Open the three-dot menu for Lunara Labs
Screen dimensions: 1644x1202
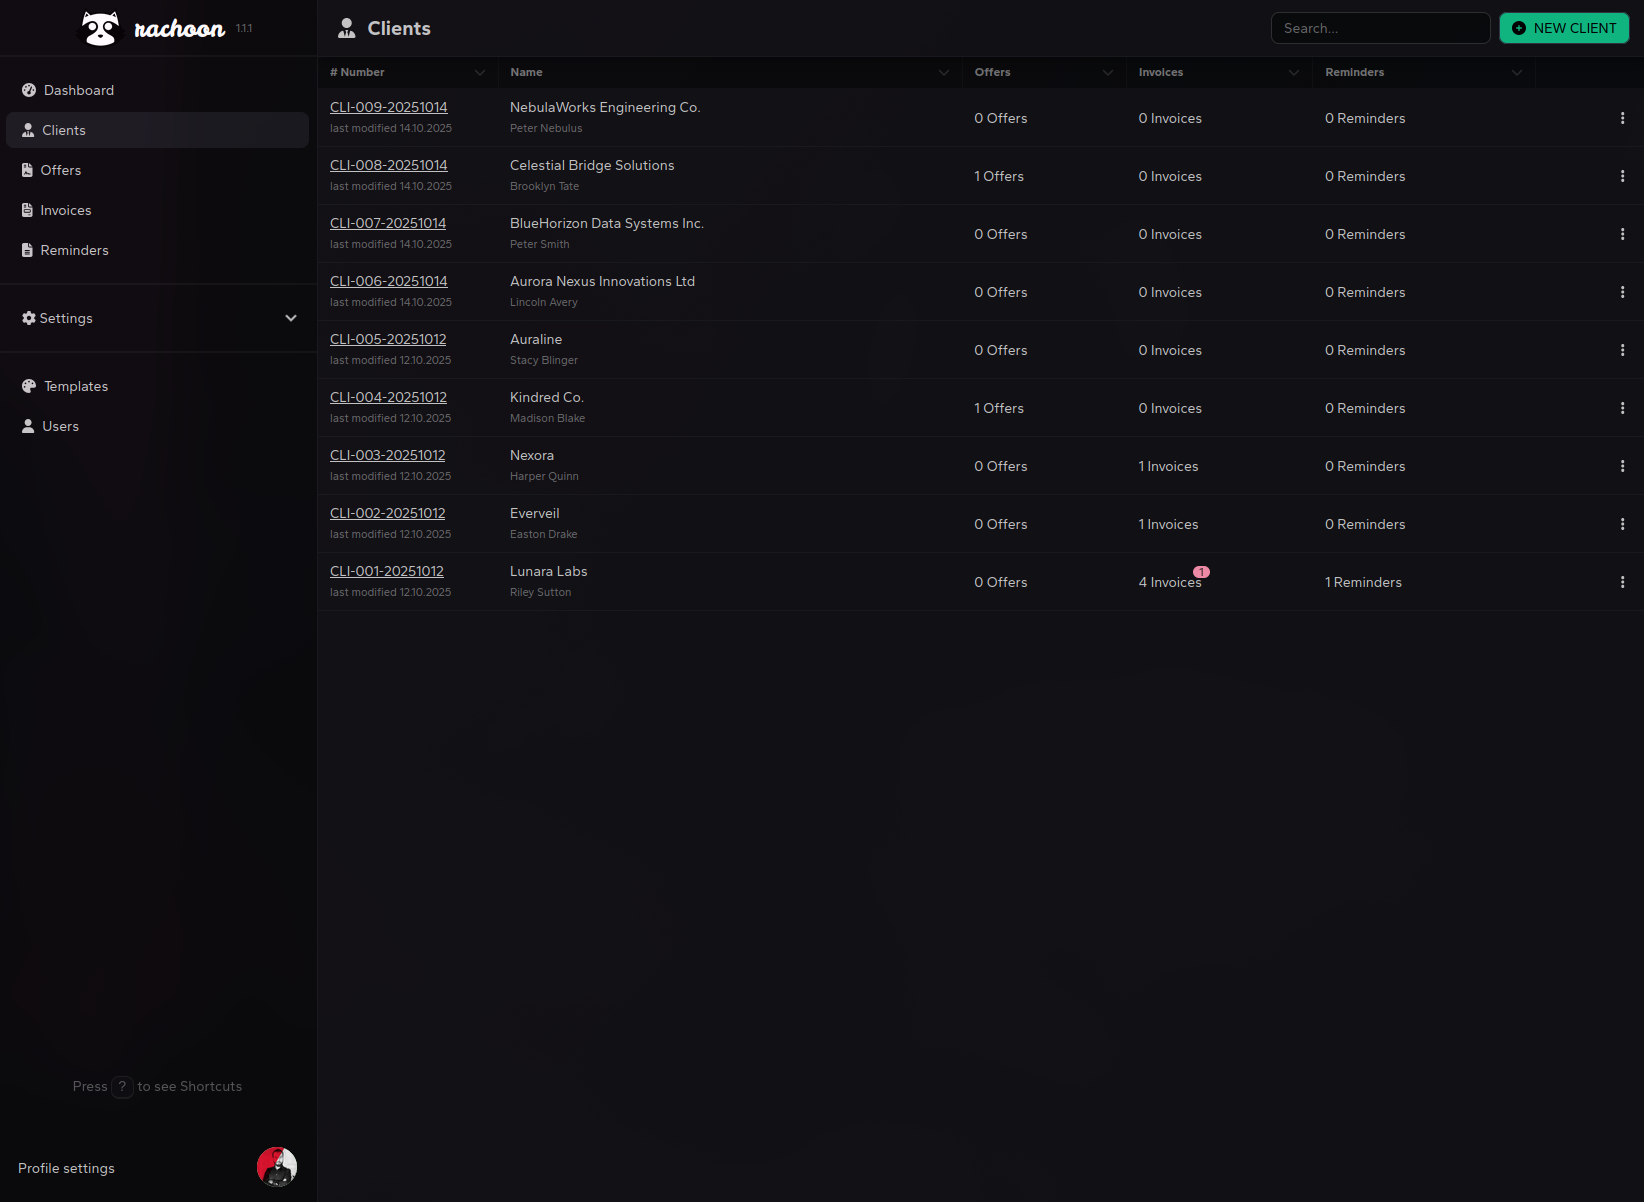[1622, 582]
